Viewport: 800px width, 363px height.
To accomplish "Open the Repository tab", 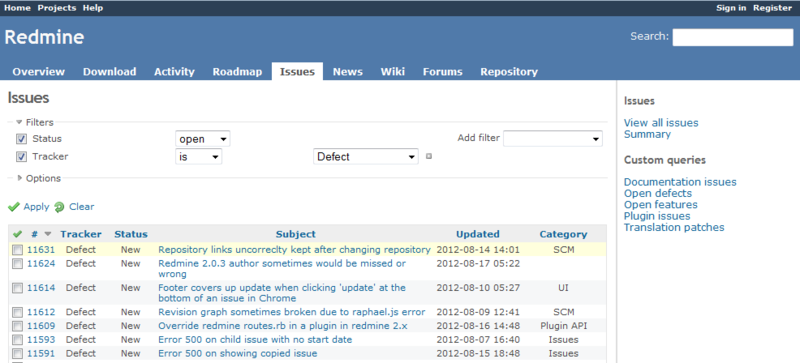I will click(x=509, y=71).
